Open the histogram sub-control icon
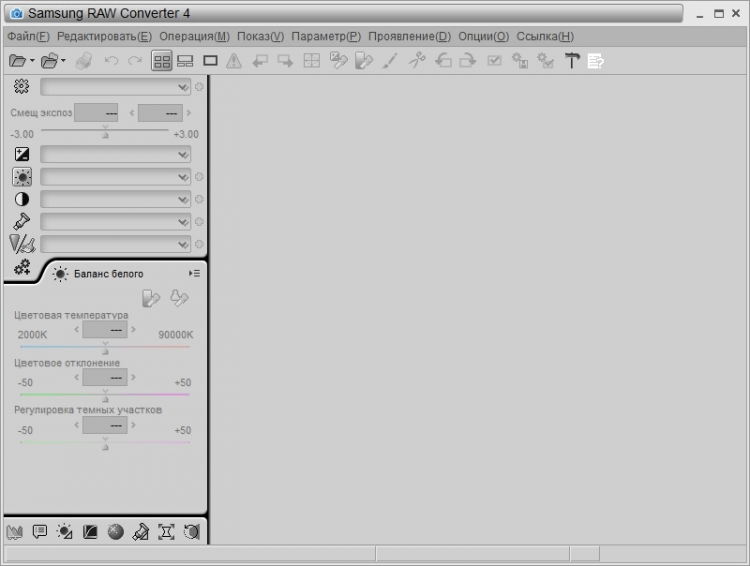Viewport: 750px width, 566px height. coord(14,532)
